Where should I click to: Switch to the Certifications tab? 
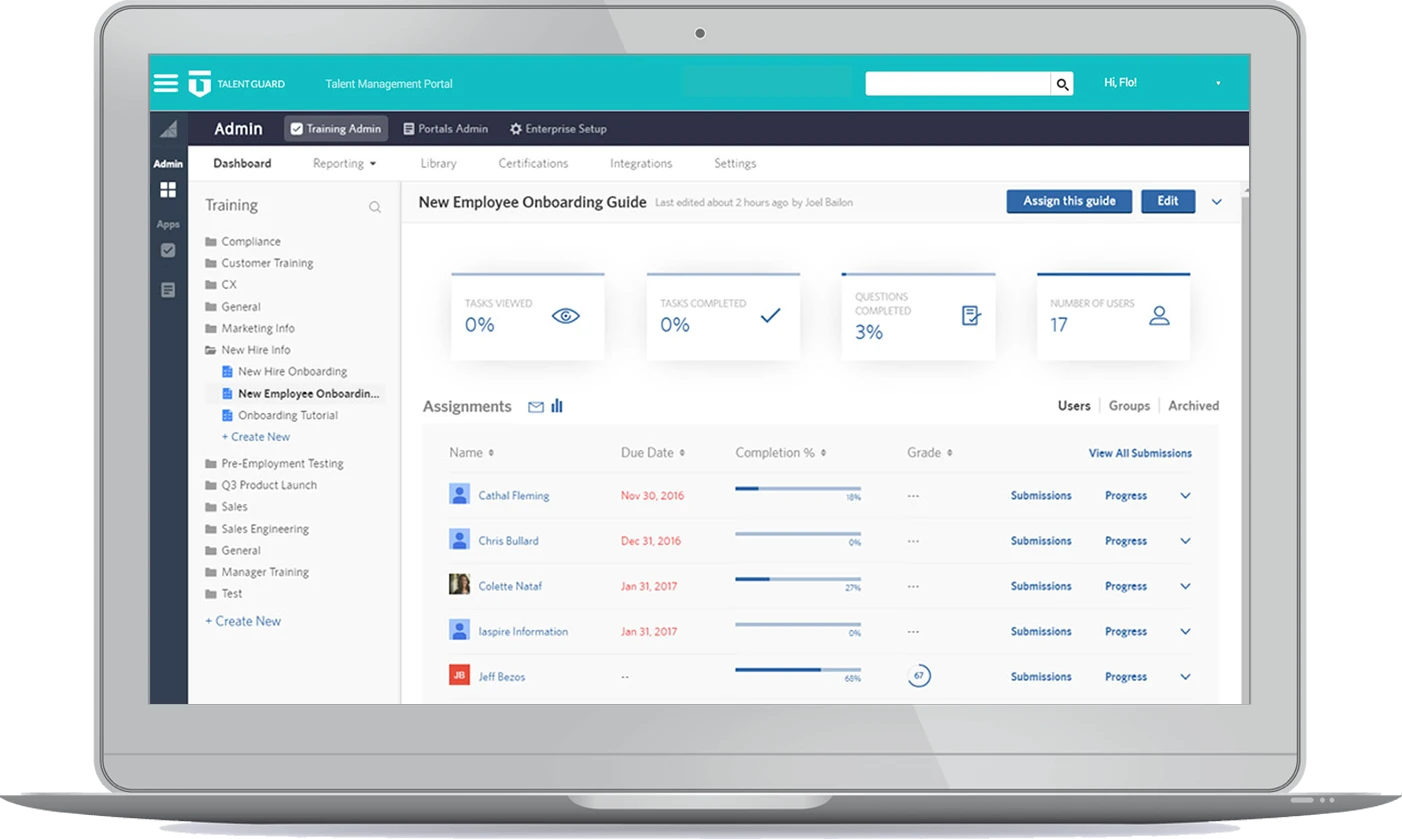coord(533,164)
